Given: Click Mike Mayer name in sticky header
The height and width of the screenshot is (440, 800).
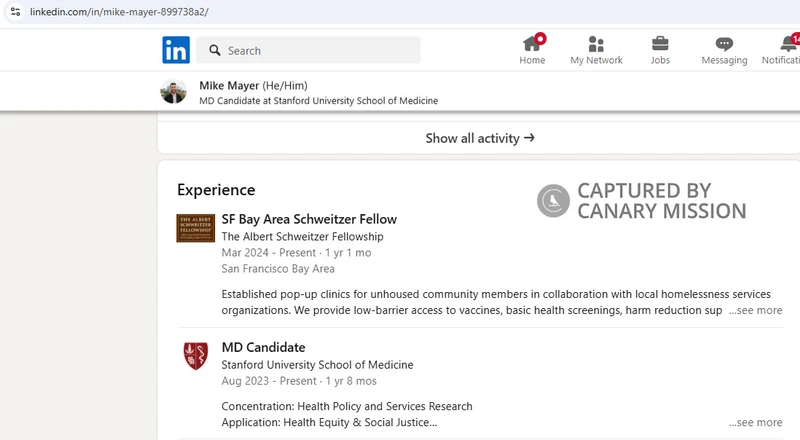Looking at the screenshot, I should pyautogui.click(x=229, y=86).
